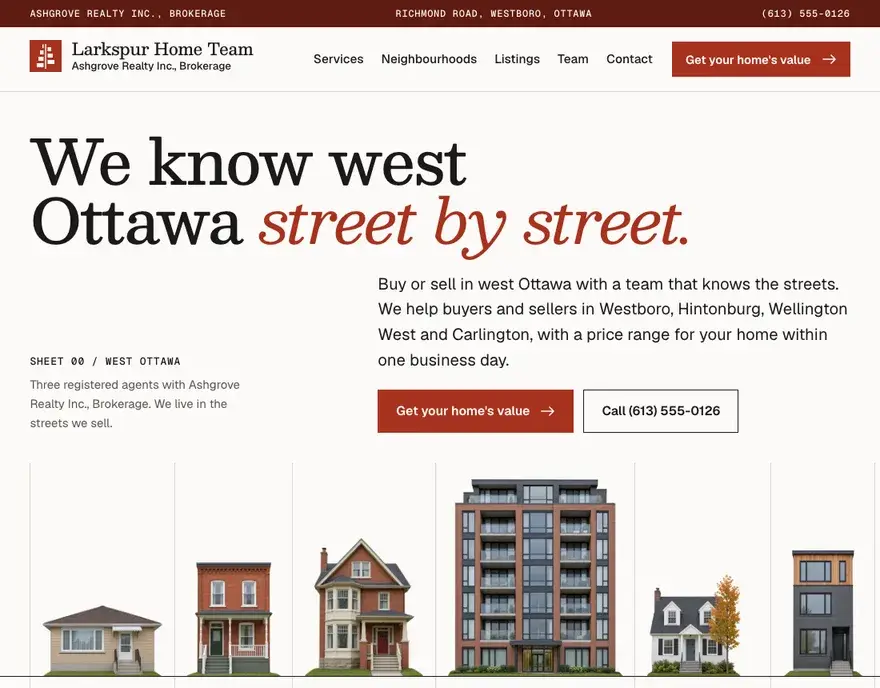880x688 pixels.
Task: Click hero Get your home's value button
Action: pyautogui.click(x=475, y=411)
